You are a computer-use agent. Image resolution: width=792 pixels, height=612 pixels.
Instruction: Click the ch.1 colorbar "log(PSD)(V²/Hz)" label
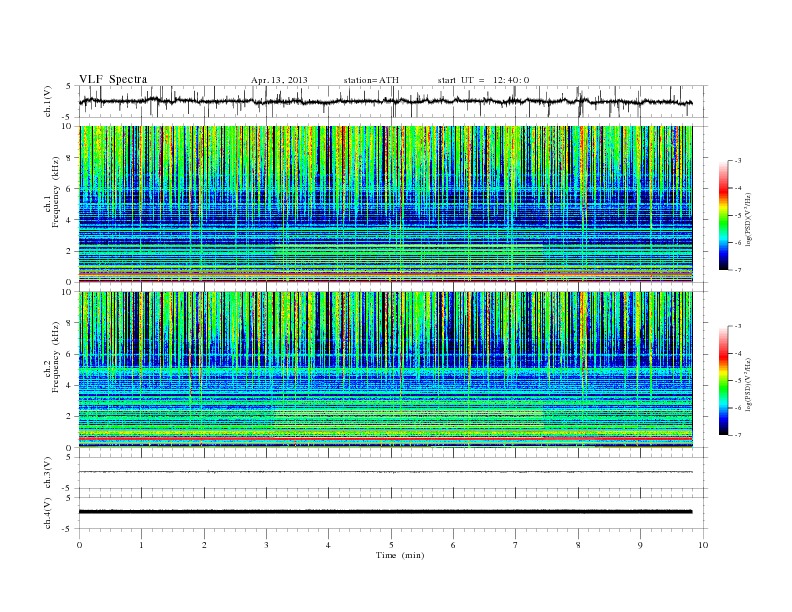(x=748, y=220)
